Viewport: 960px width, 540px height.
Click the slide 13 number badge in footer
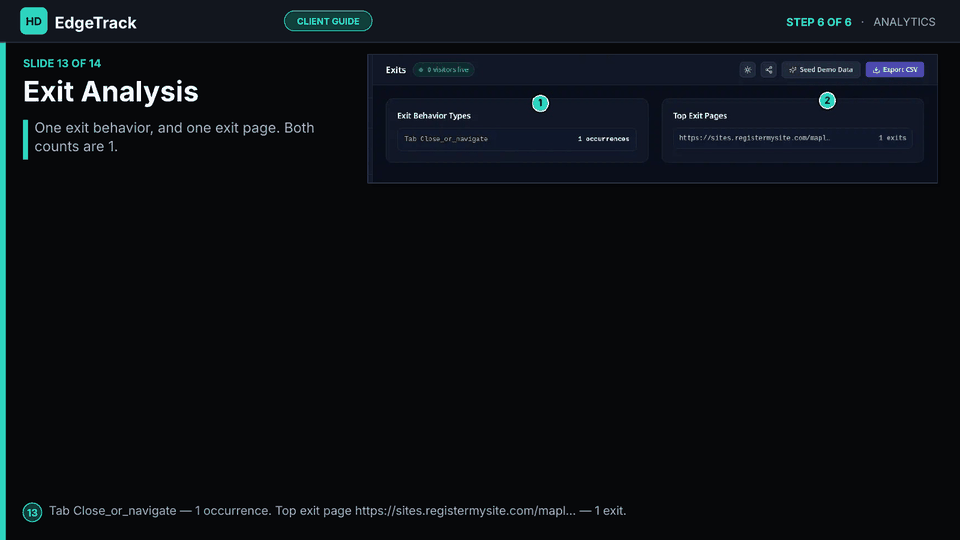pyautogui.click(x=32, y=512)
